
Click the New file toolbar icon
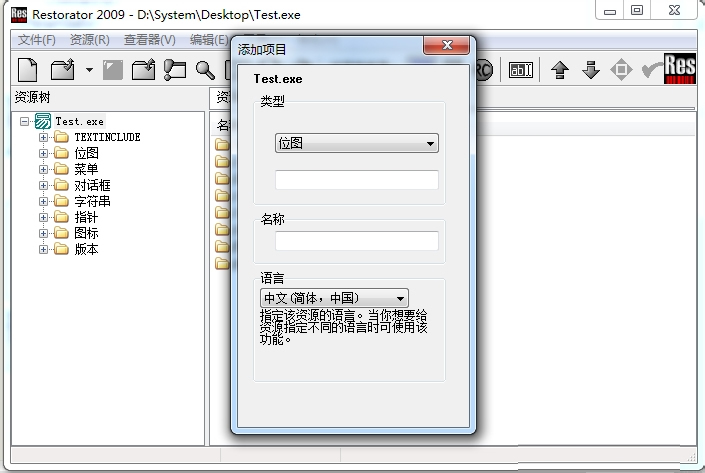tap(28, 69)
